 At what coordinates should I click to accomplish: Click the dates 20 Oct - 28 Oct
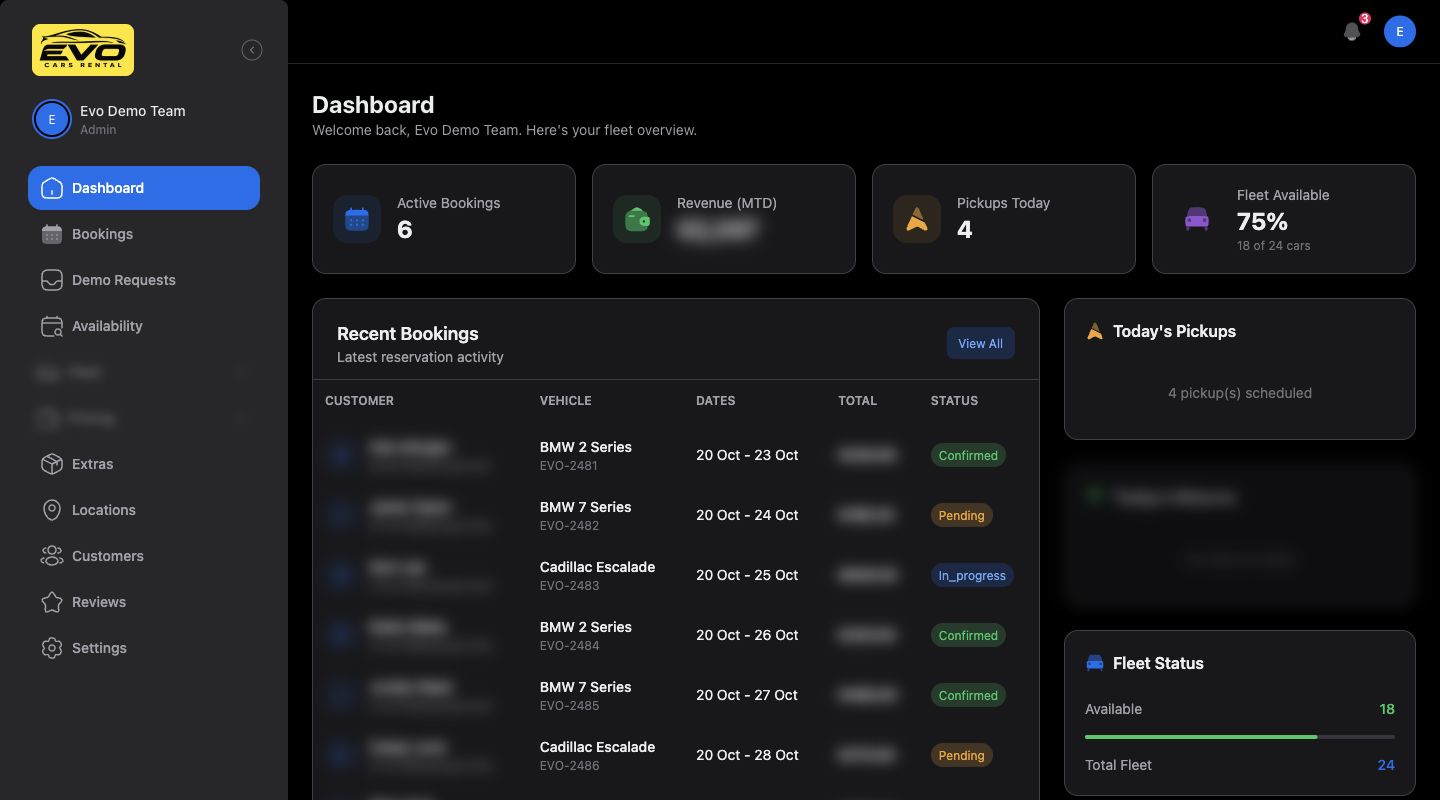747,755
